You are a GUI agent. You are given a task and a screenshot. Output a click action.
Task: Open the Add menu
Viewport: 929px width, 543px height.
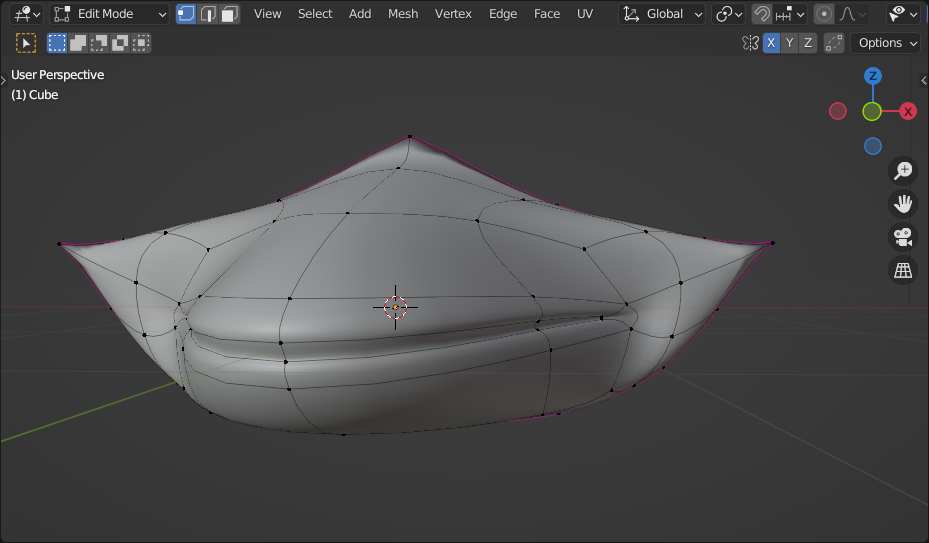pyautogui.click(x=360, y=14)
